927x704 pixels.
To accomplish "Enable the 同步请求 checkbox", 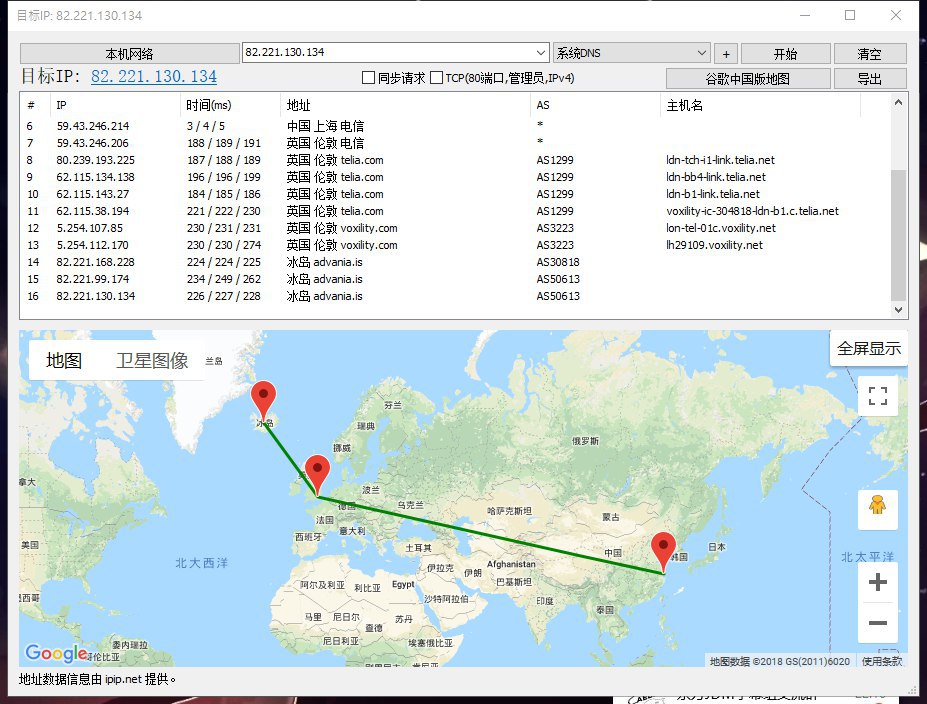I will pyautogui.click(x=368, y=78).
